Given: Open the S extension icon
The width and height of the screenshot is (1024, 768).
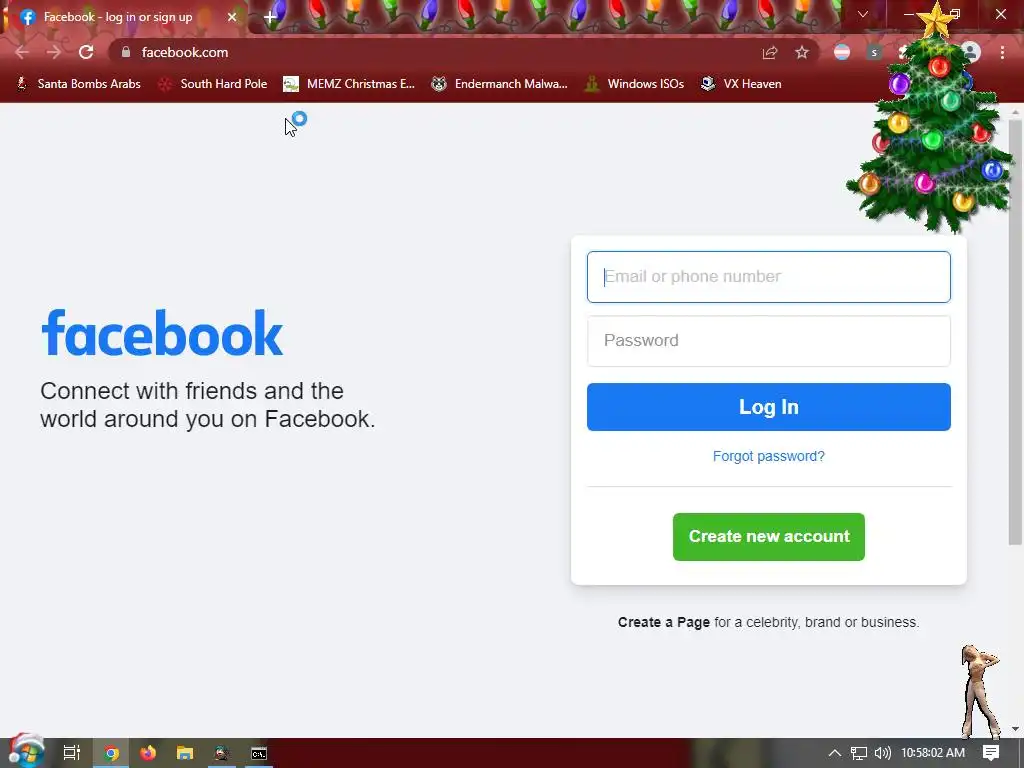Looking at the screenshot, I should coord(874,52).
